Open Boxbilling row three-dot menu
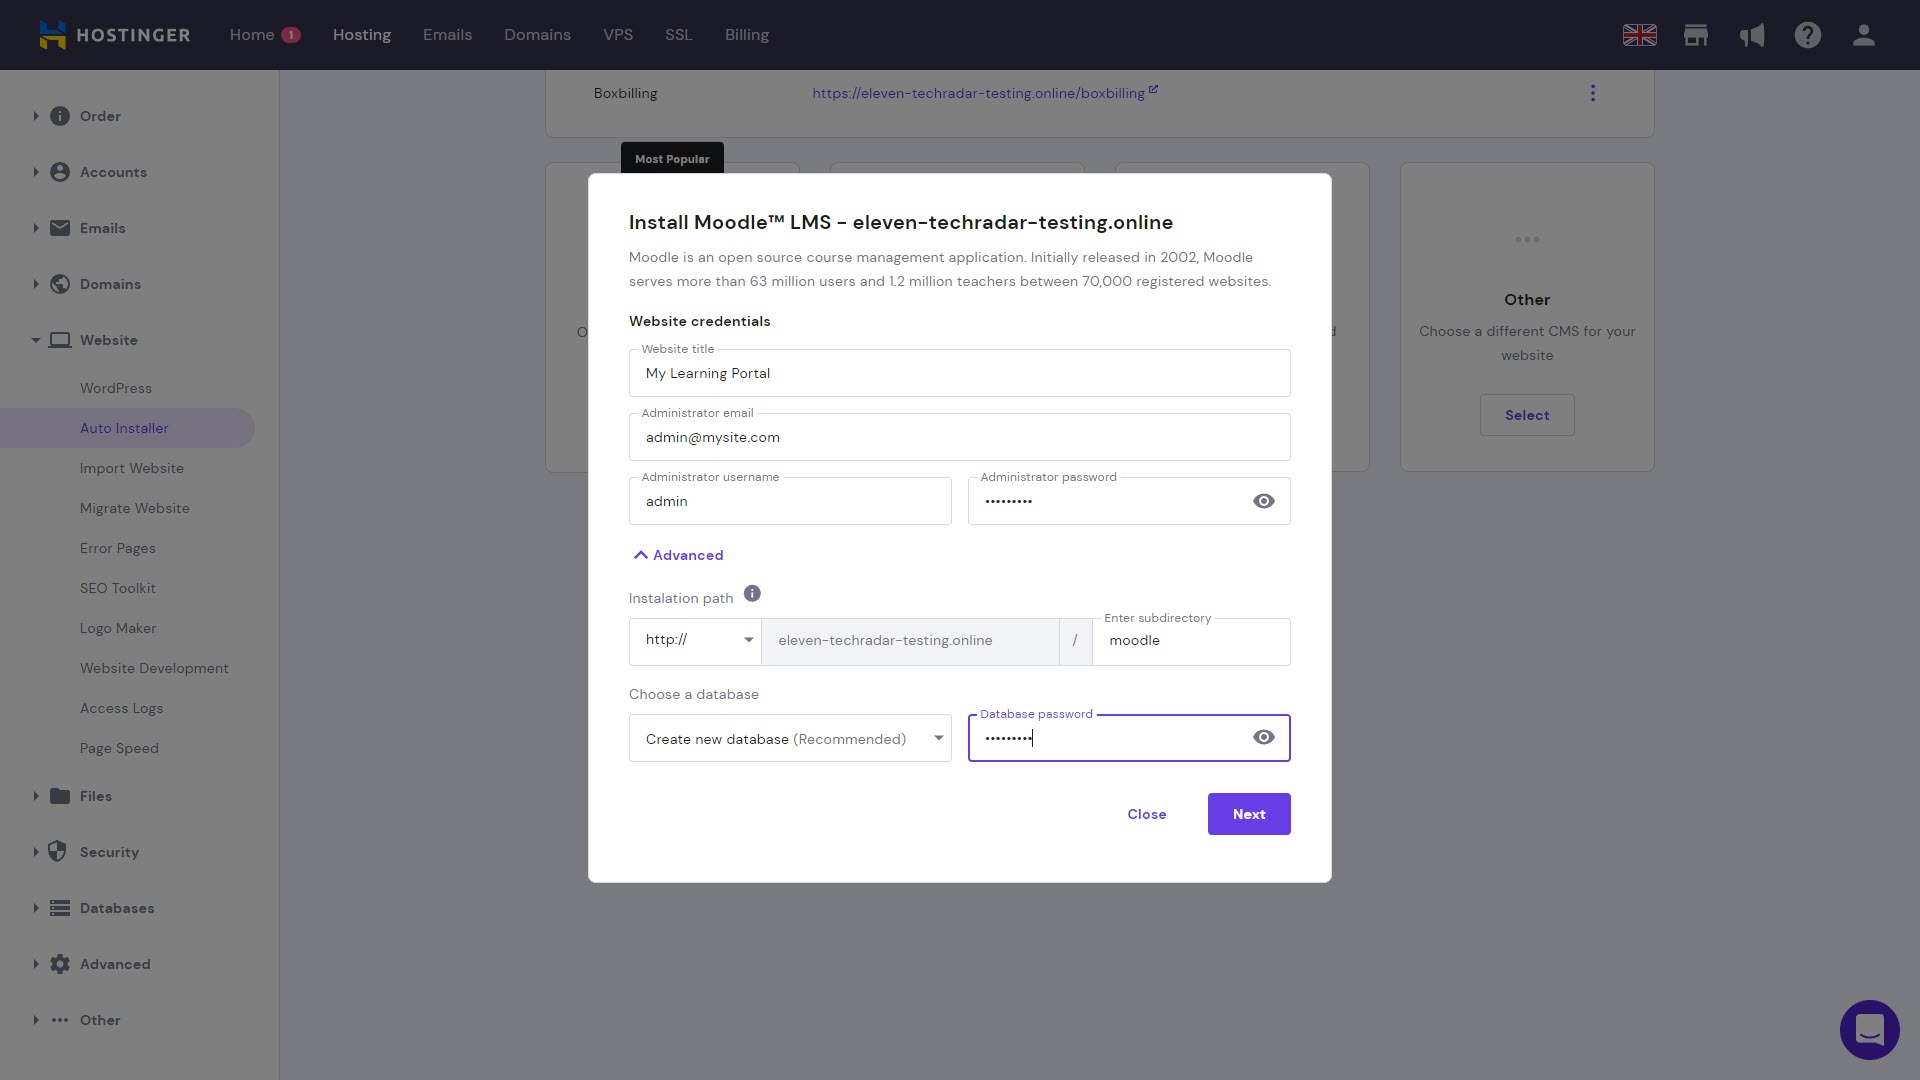Screen dimensions: 1920x1080 pos(1593,93)
